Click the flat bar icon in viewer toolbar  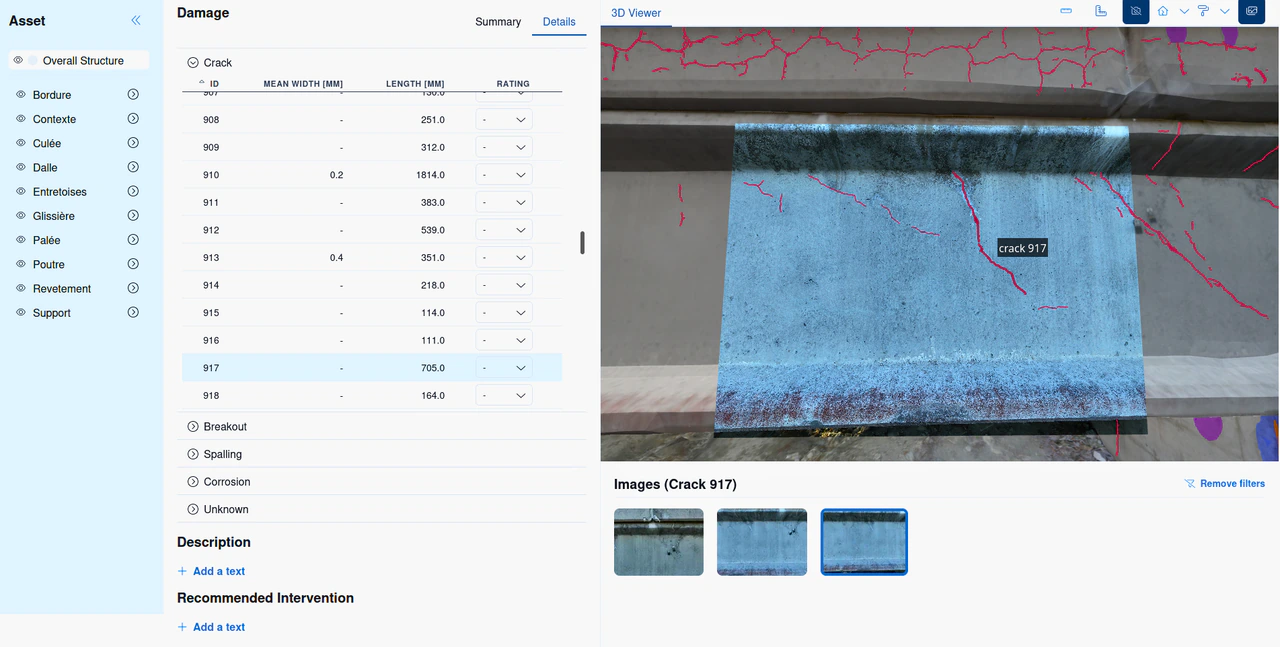1066,11
